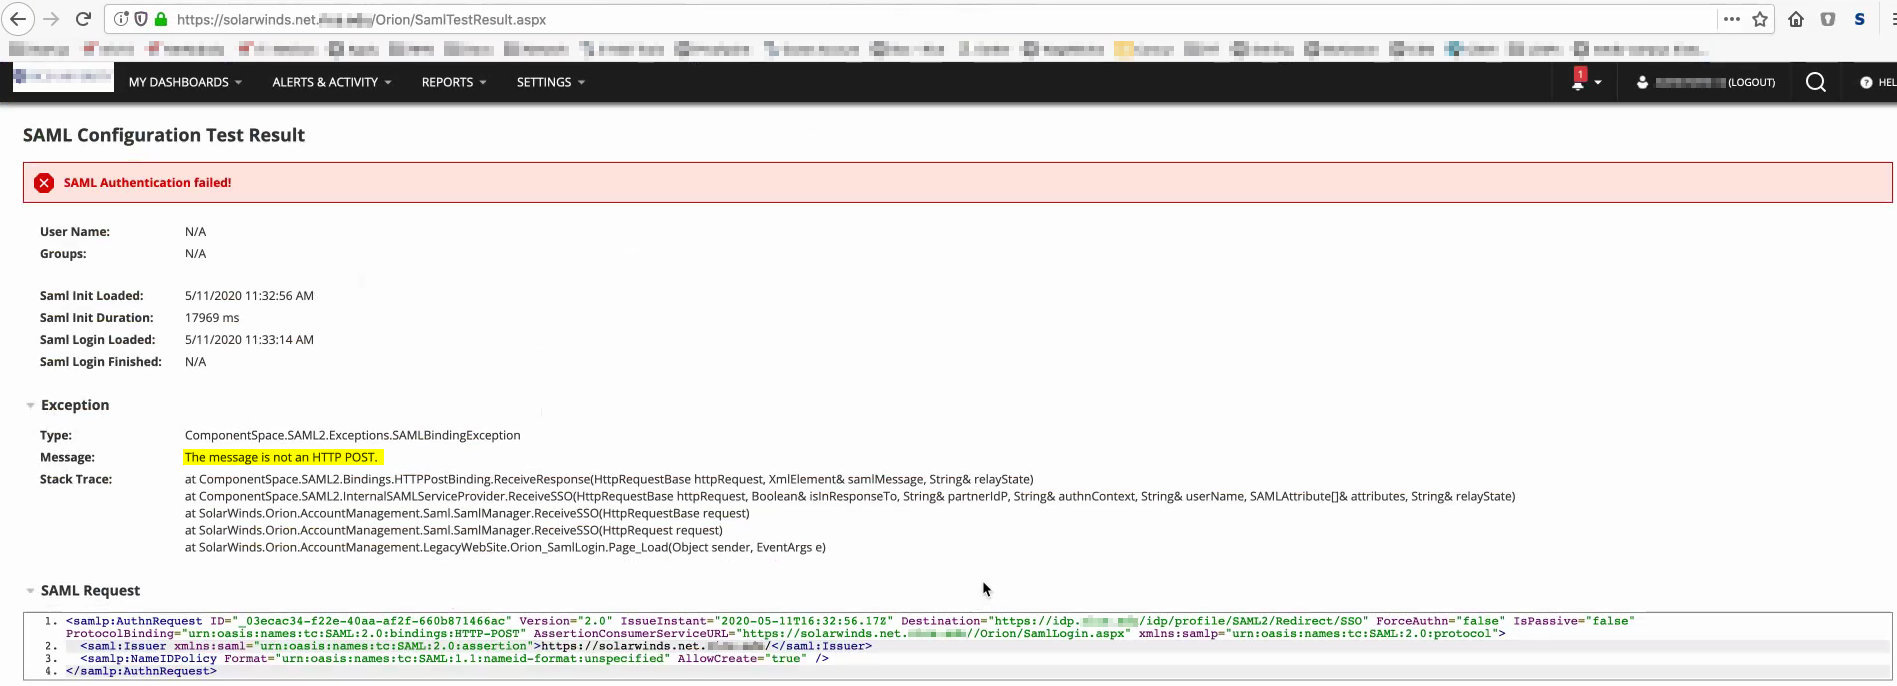Open the Reports menu
The height and width of the screenshot is (686, 1897).
tap(454, 82)
